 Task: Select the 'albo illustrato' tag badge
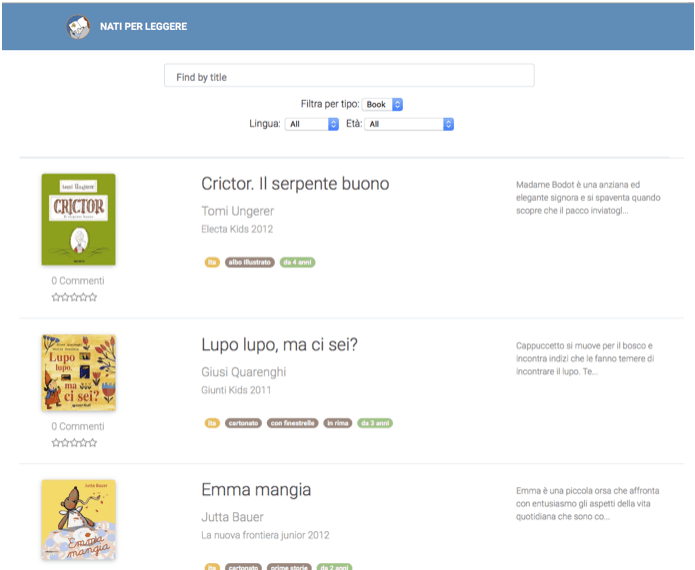[x=250, y=262]
